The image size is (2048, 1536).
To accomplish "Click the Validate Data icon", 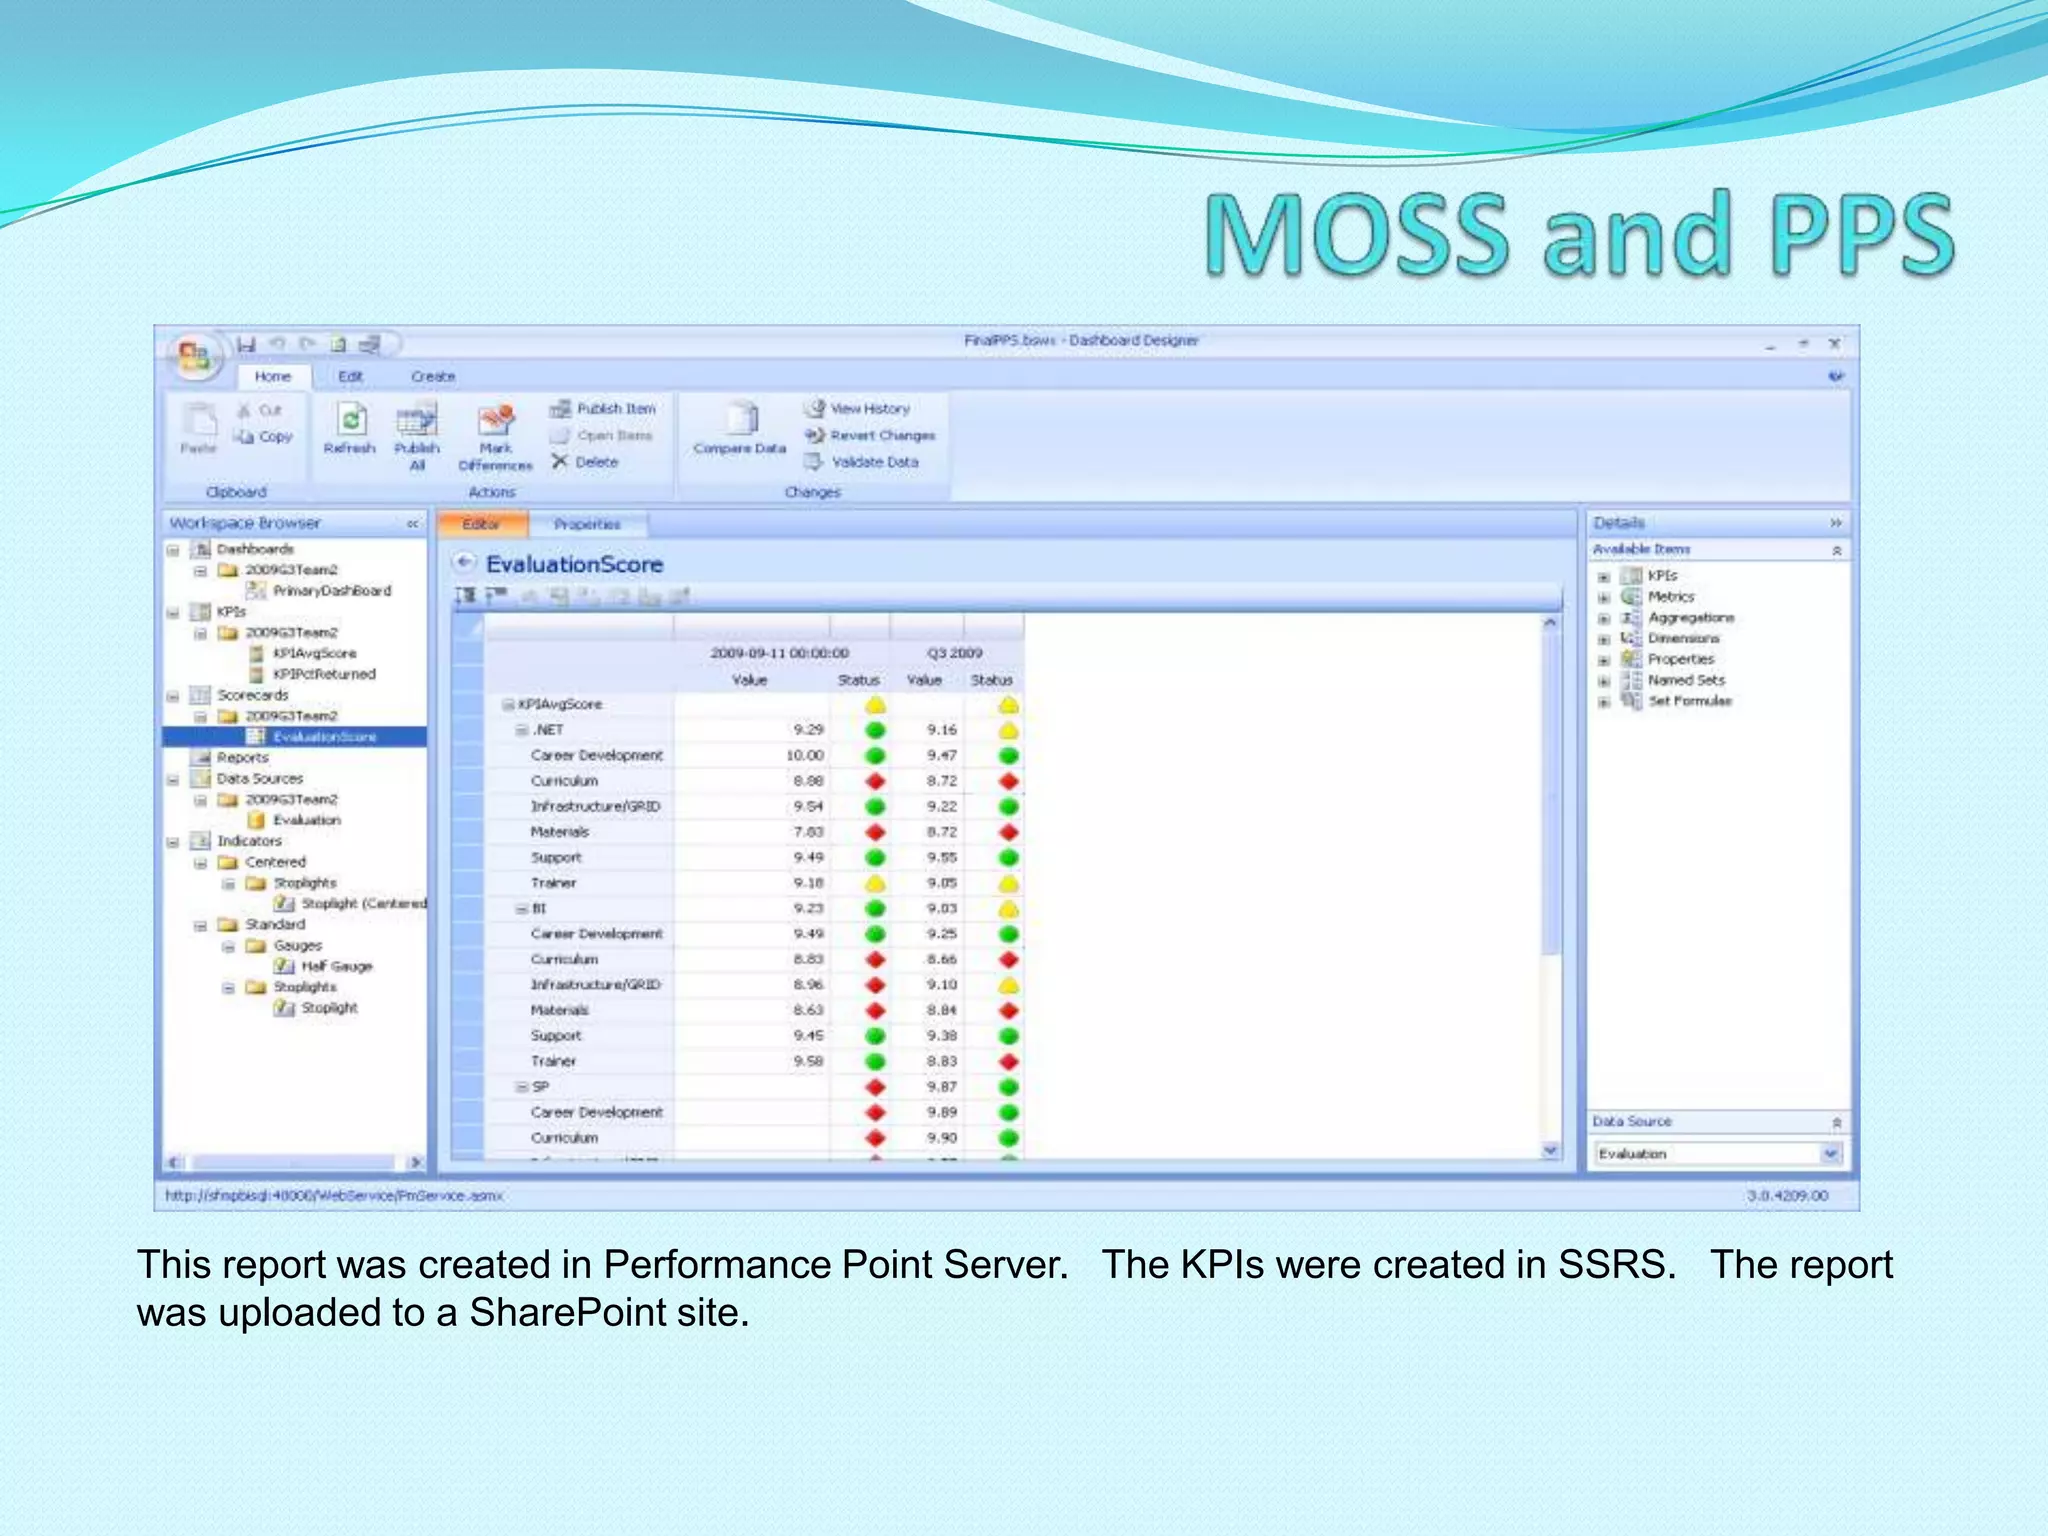I will (814, 462).
